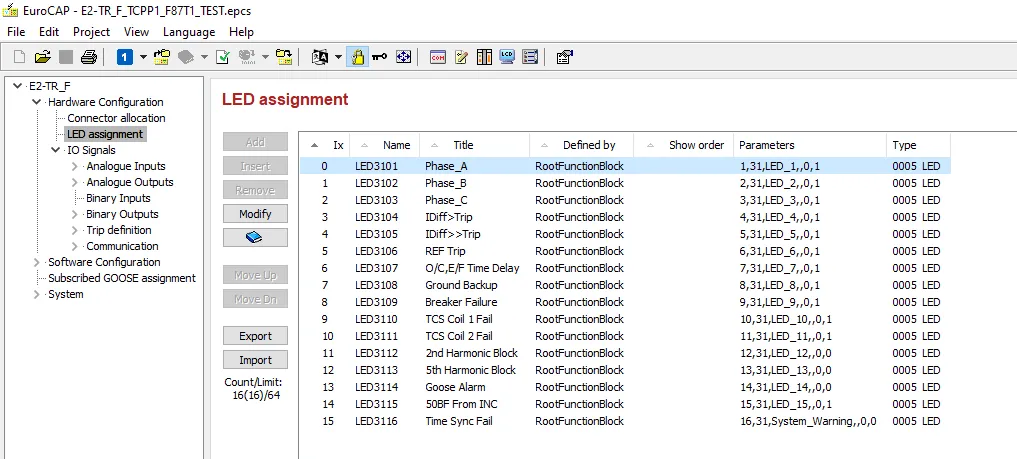Screen dimensions: 1017x459
Task: Click the blue book button under Modify
Action: coord(255,238)
